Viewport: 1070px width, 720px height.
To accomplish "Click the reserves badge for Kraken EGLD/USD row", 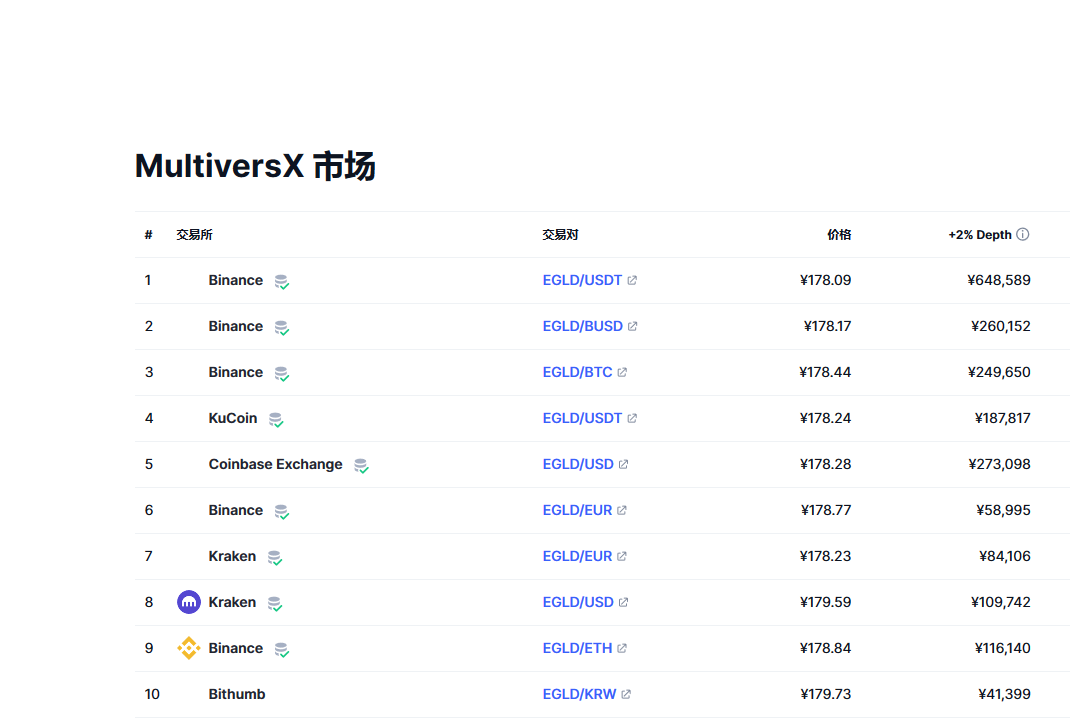I will coord(275,603).
